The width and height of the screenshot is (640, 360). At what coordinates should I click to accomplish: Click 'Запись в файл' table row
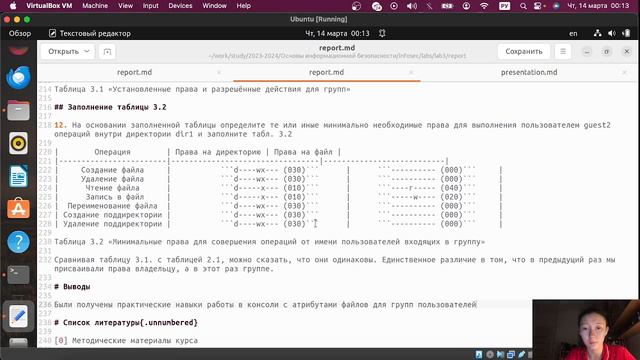[x=278, y=197]
